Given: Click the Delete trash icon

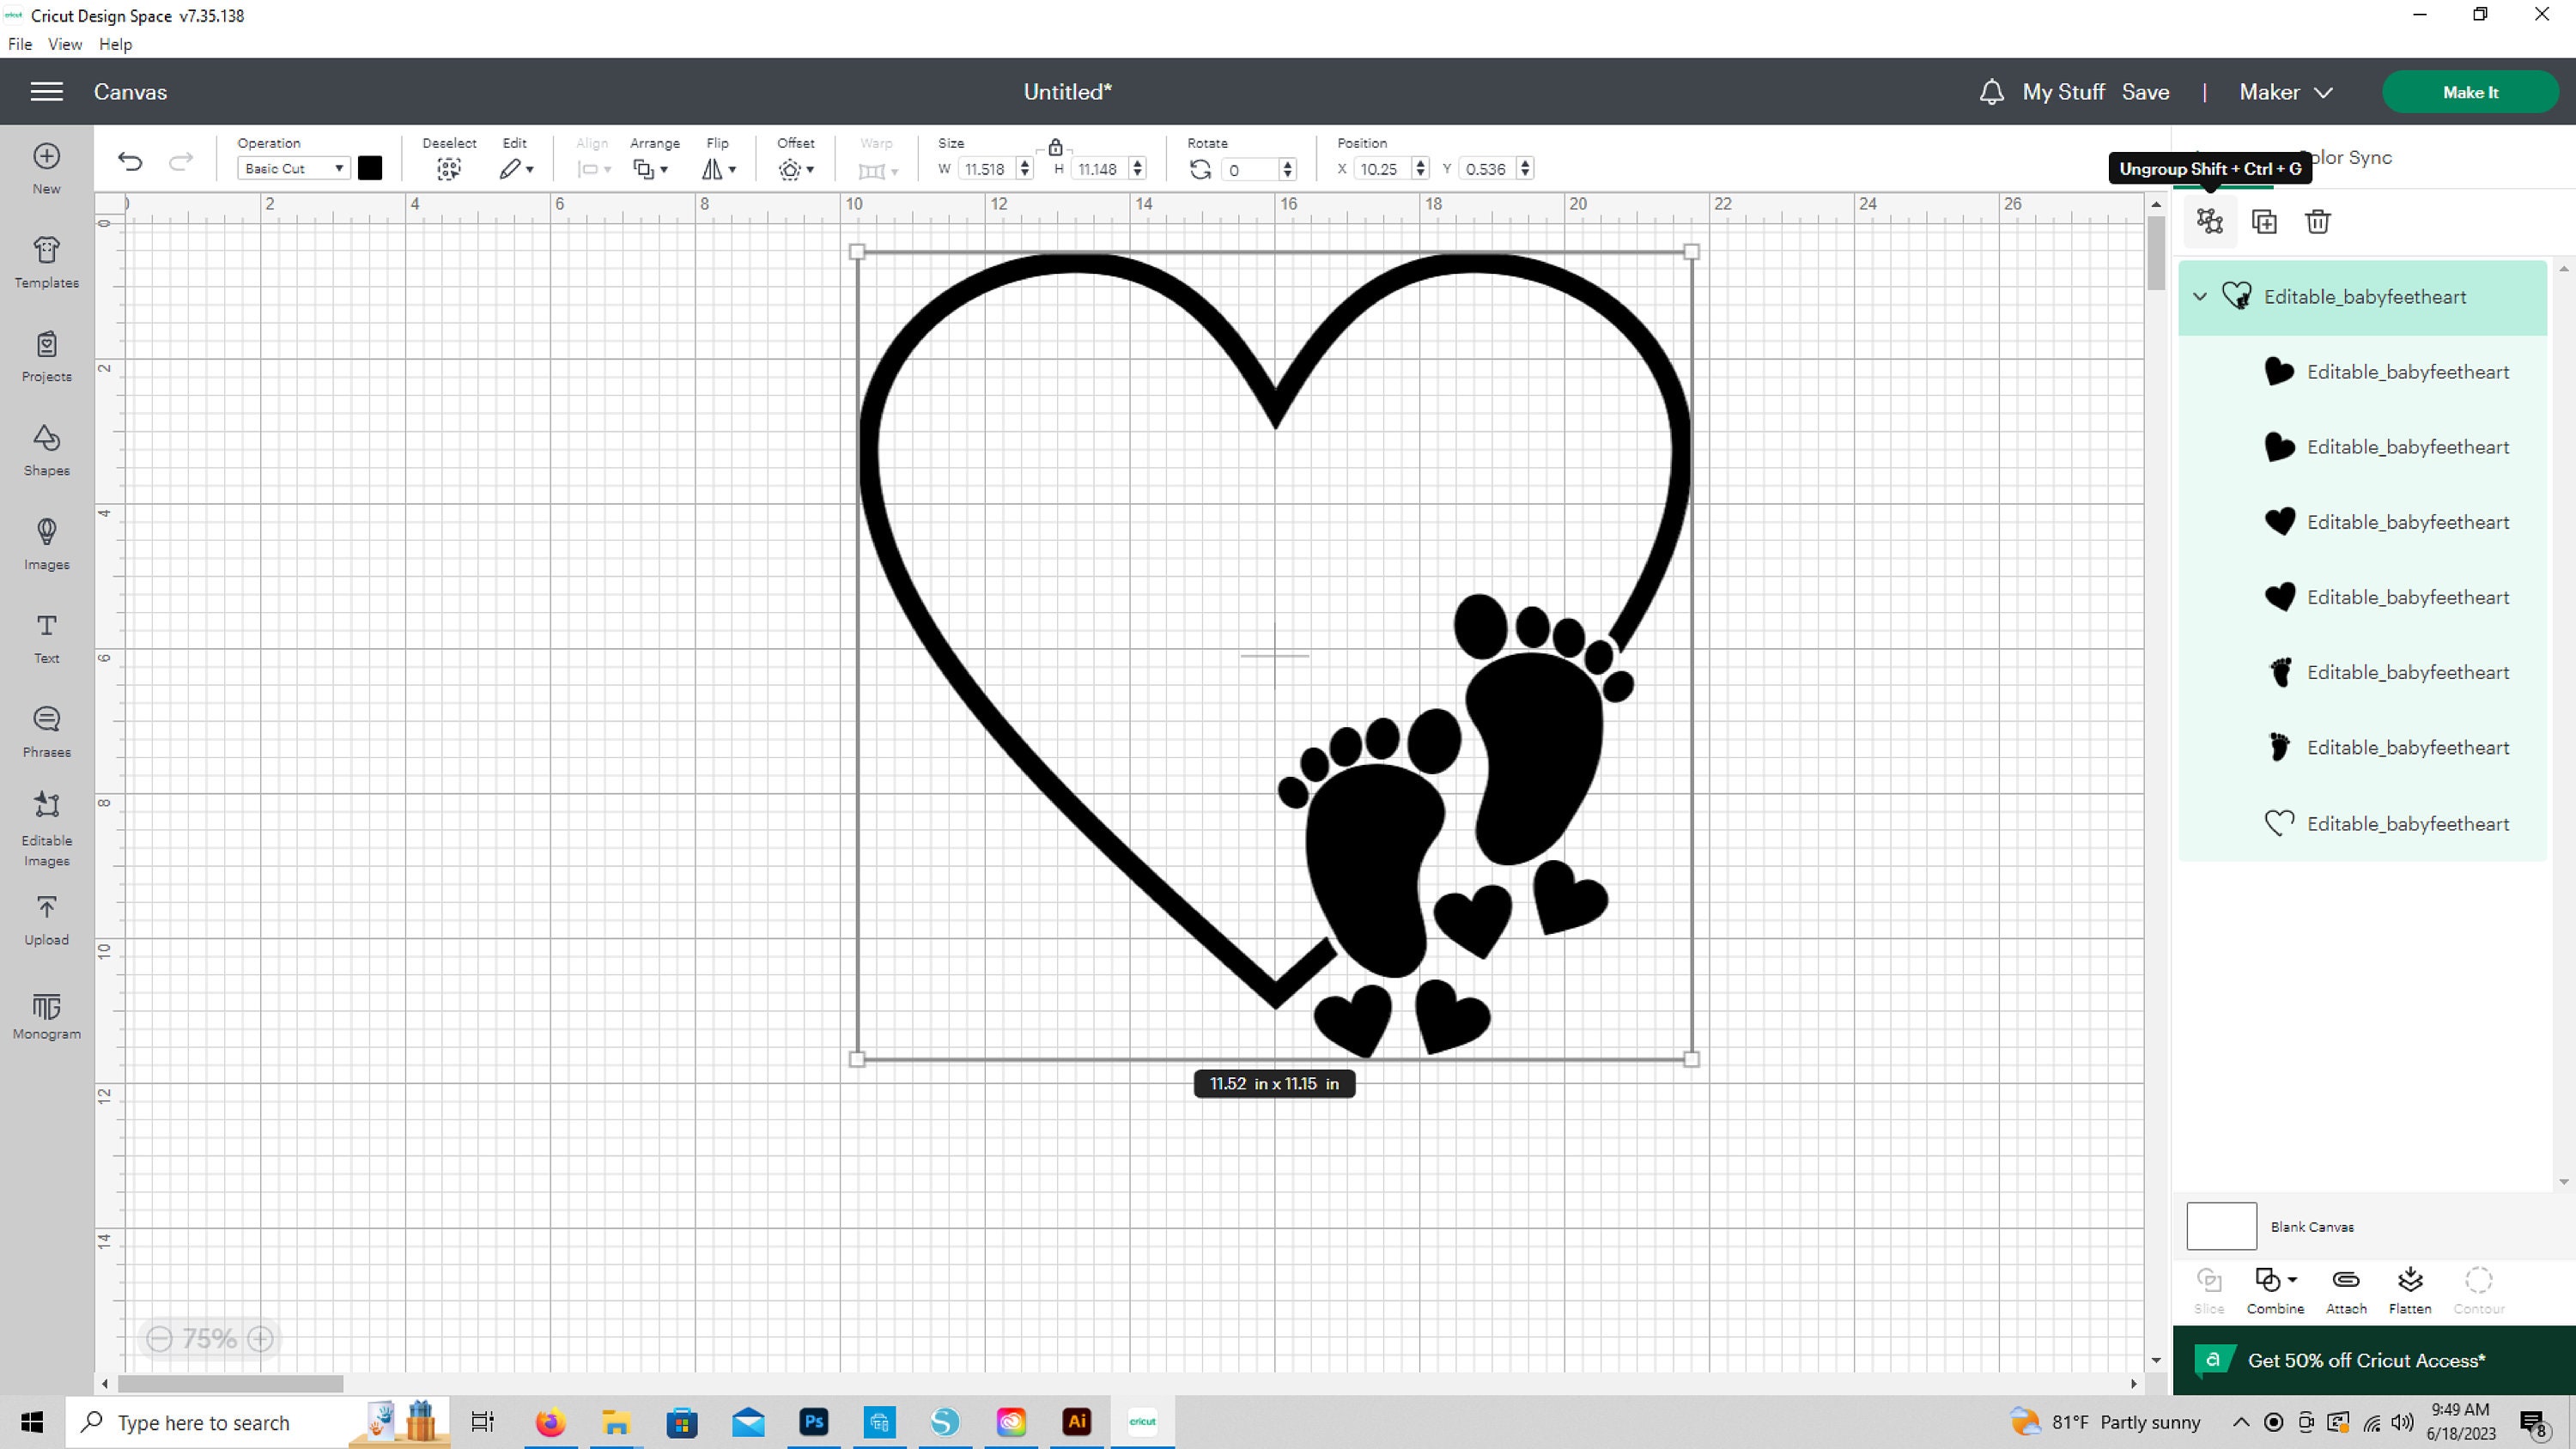Looking at the screenshot, I should (2318, 221).
